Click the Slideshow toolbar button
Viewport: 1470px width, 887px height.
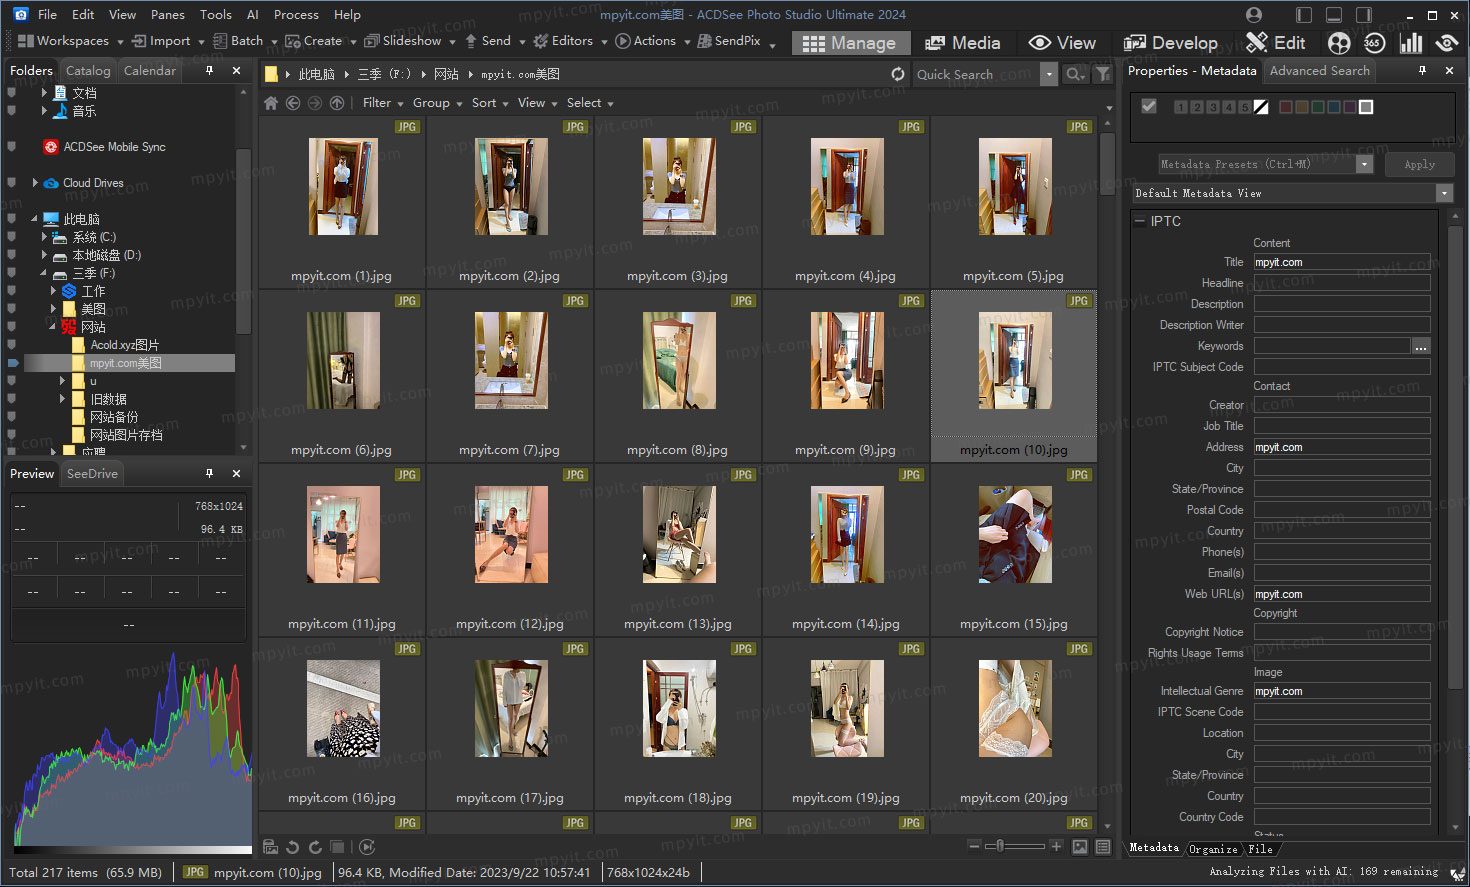[404, 41]
